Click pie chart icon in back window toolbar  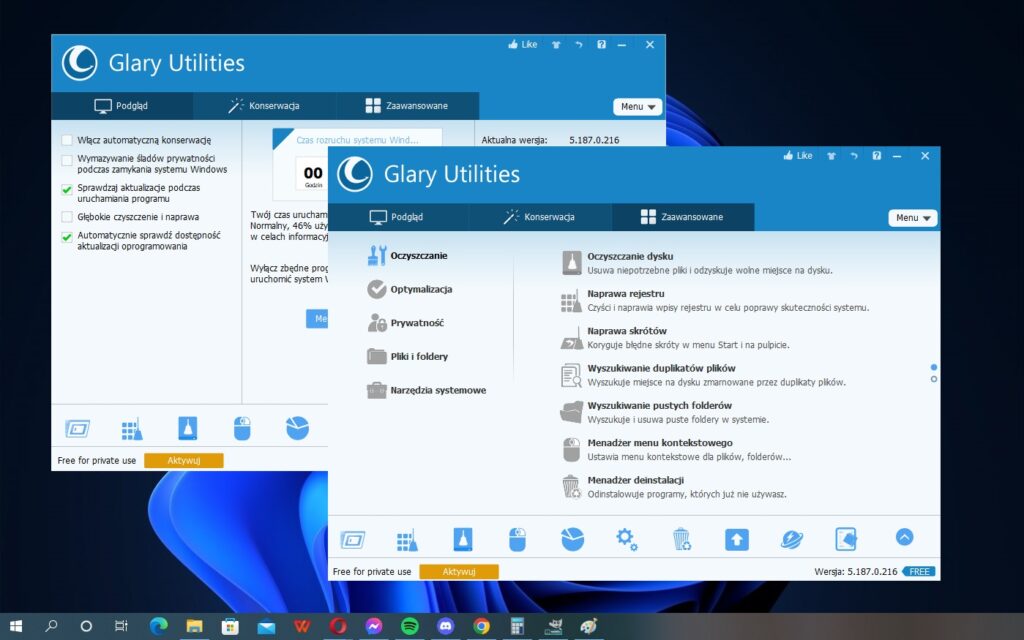297,428
